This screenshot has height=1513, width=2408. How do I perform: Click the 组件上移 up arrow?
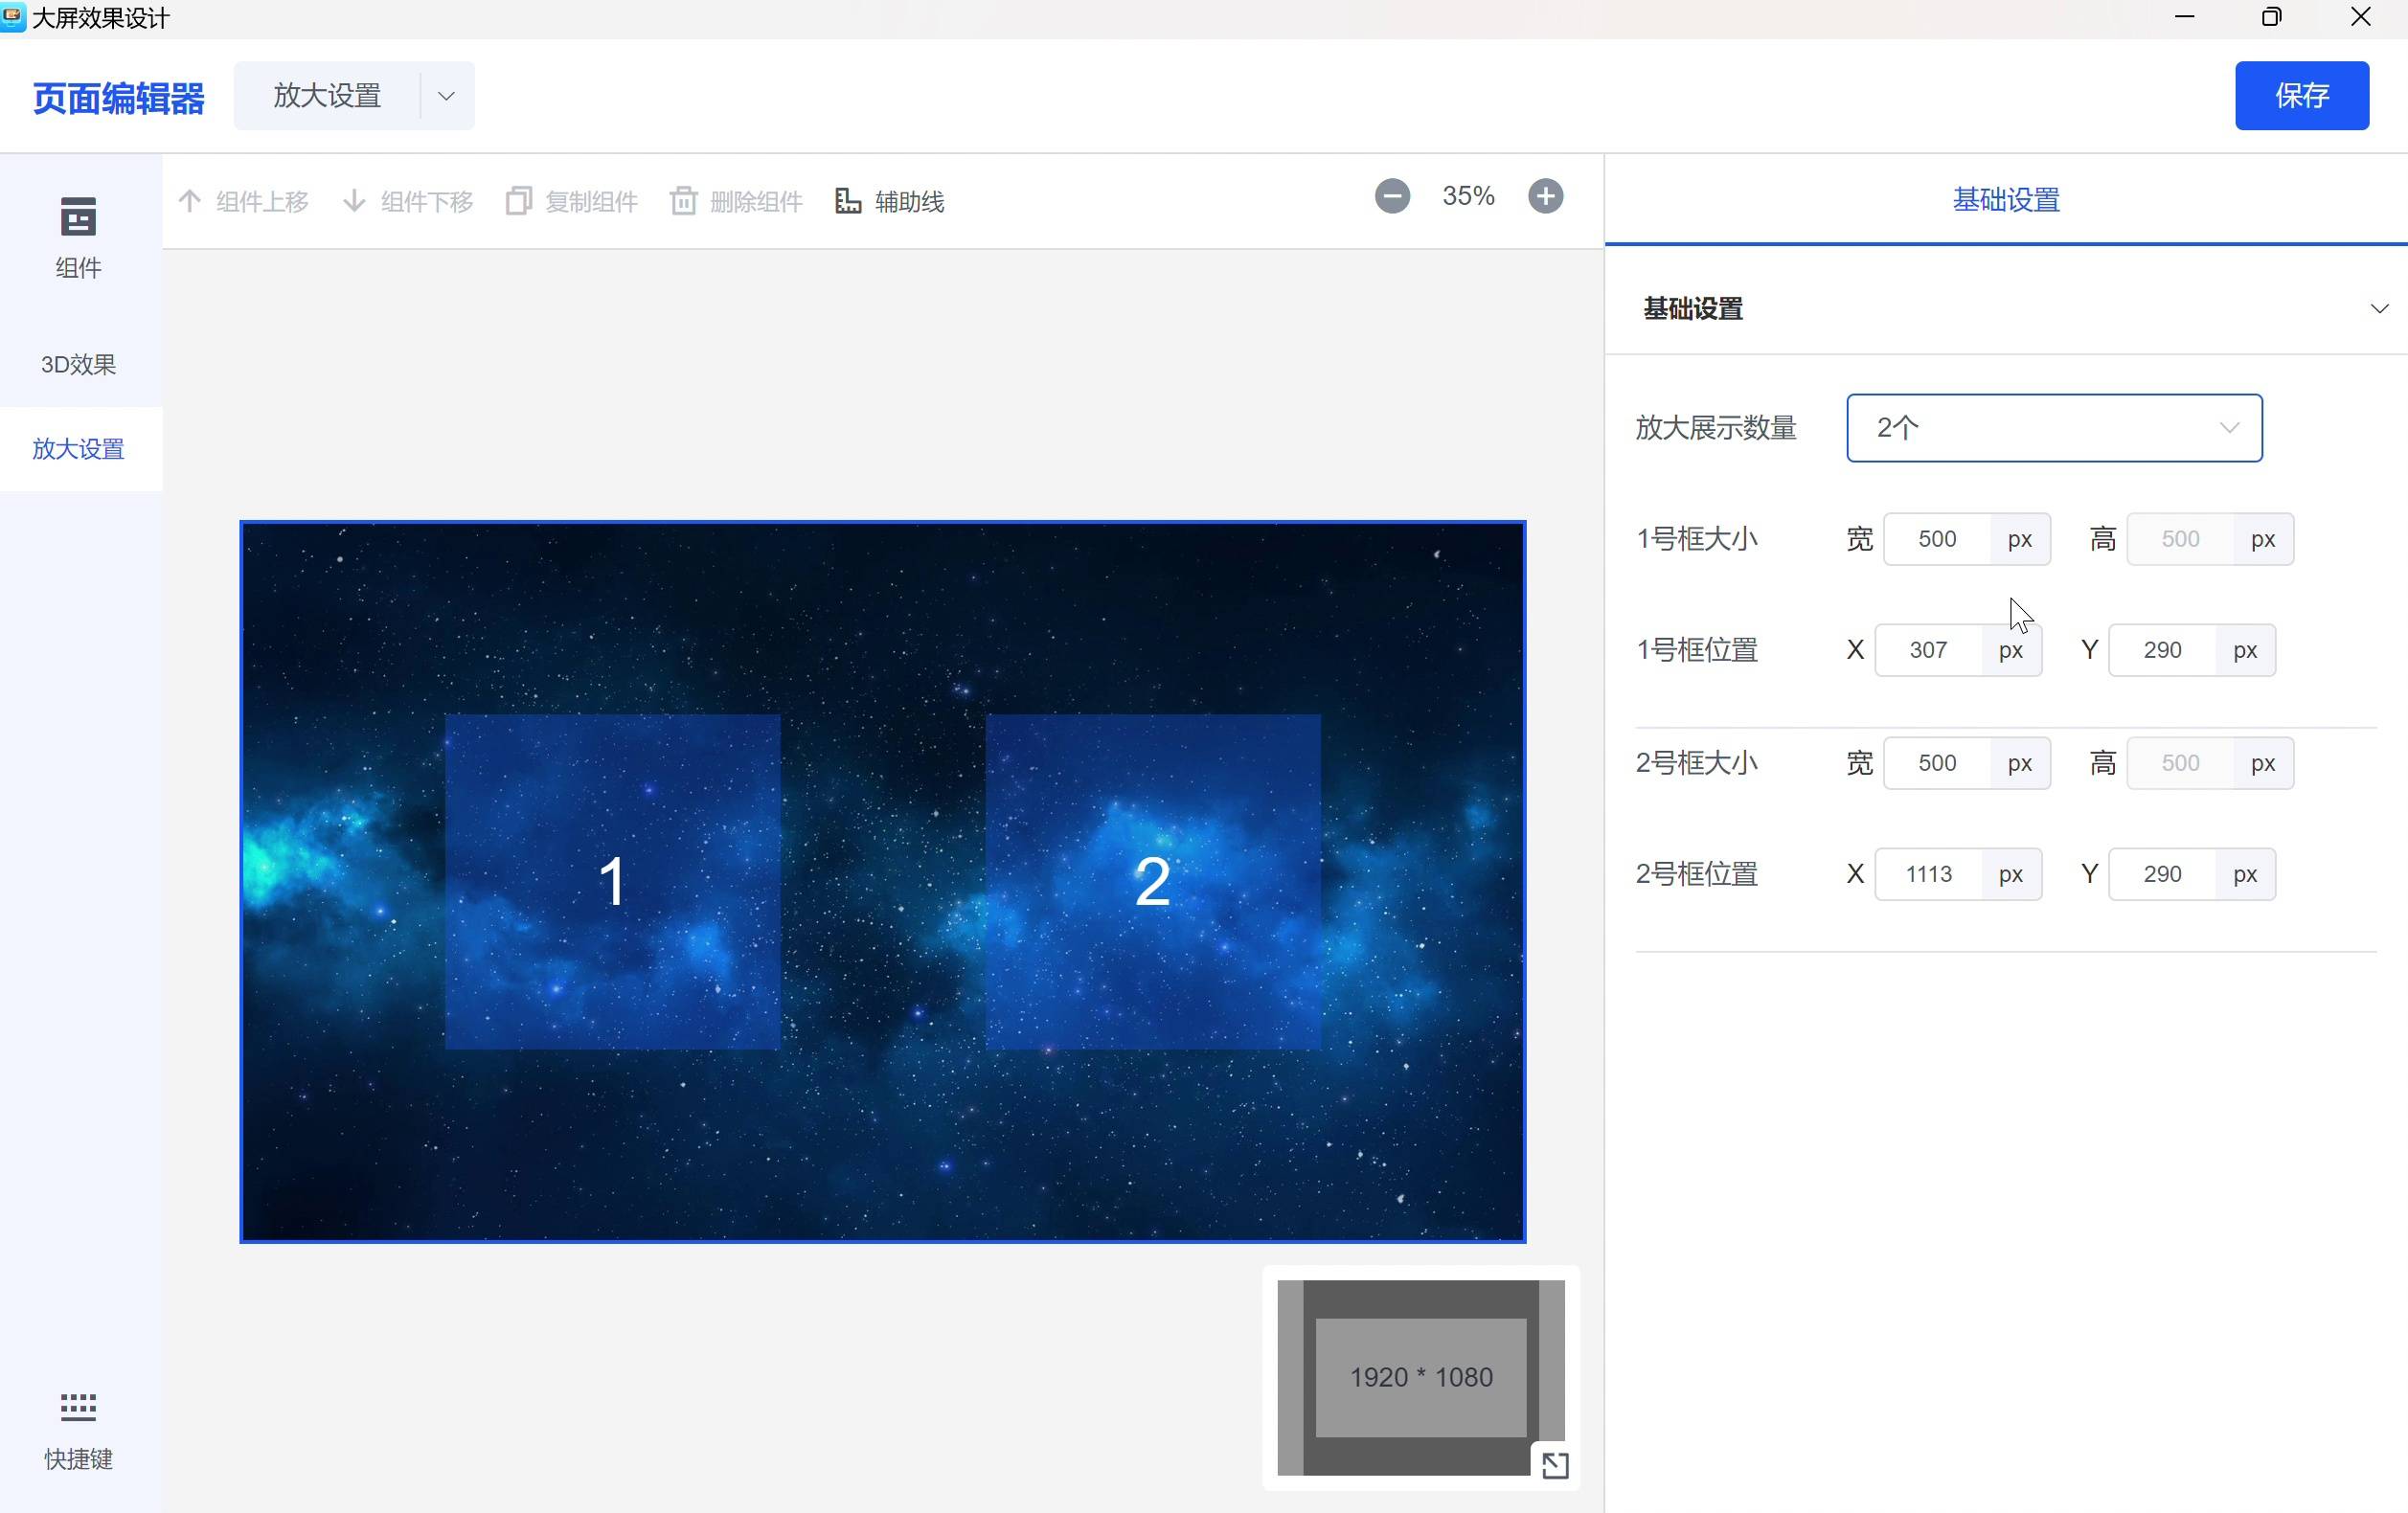pos(190,201)
